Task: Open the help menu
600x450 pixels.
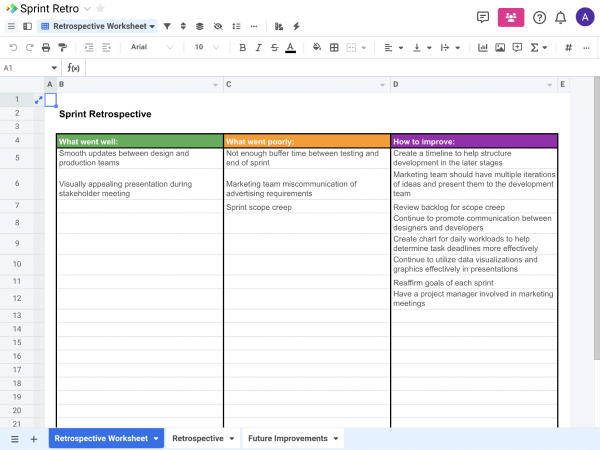Action: pos(540,18)
